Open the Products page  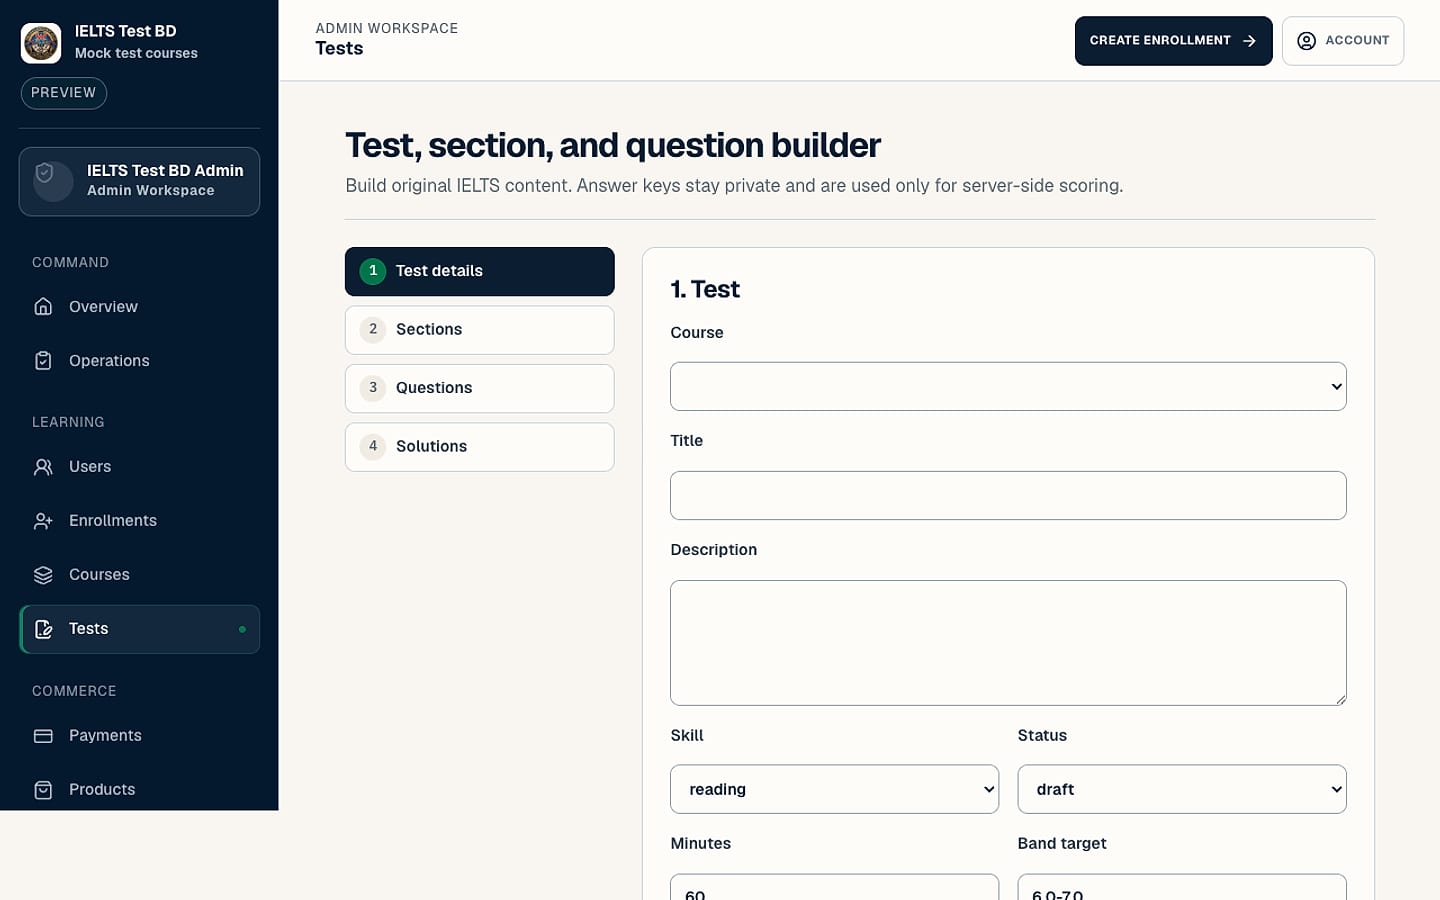point(139,790)
